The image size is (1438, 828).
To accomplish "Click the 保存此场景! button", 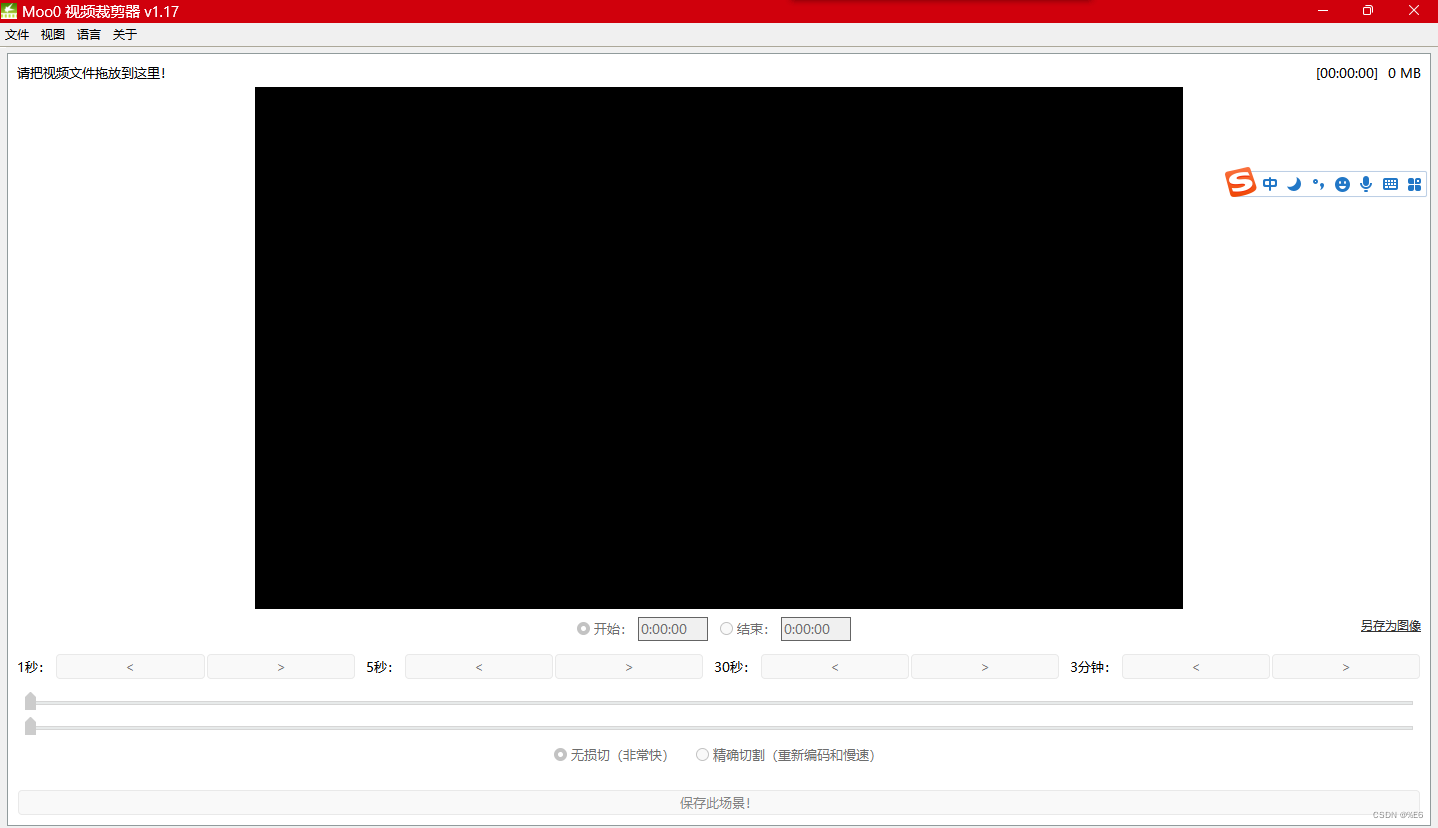I will 719,803.
